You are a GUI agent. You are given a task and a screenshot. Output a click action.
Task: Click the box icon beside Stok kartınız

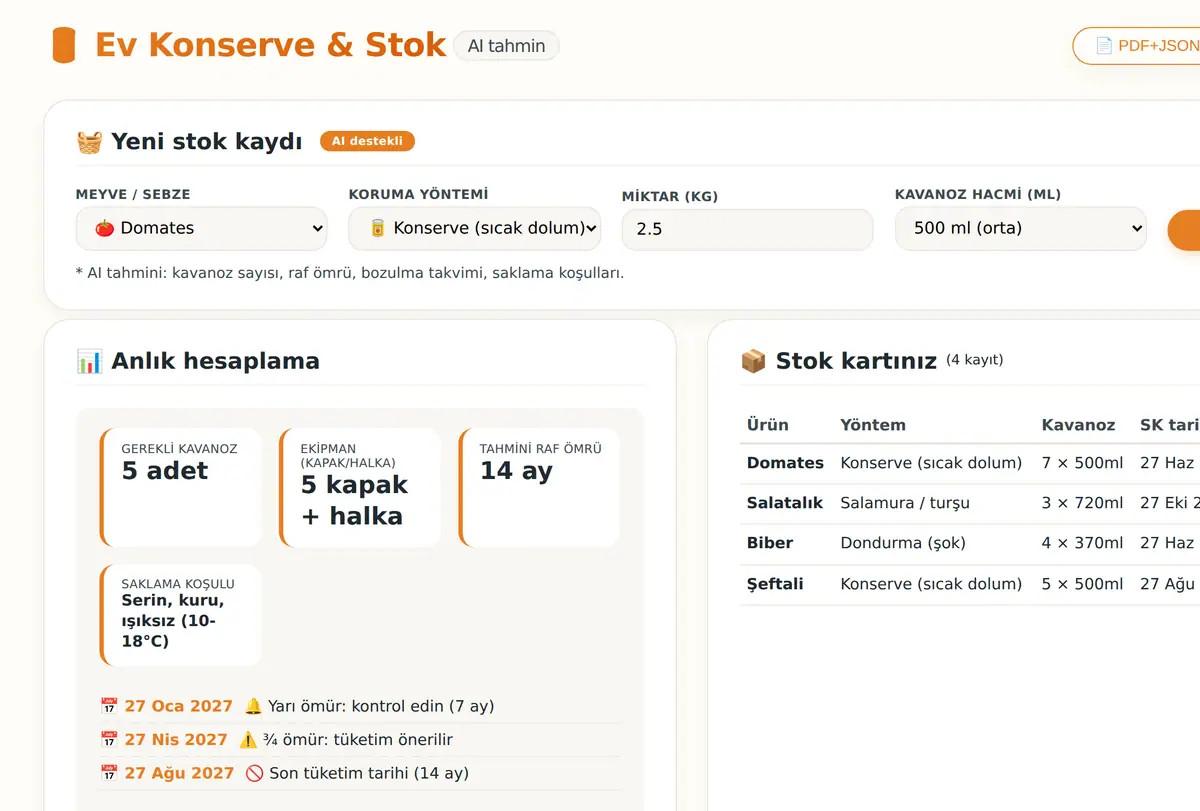[753, 361]
